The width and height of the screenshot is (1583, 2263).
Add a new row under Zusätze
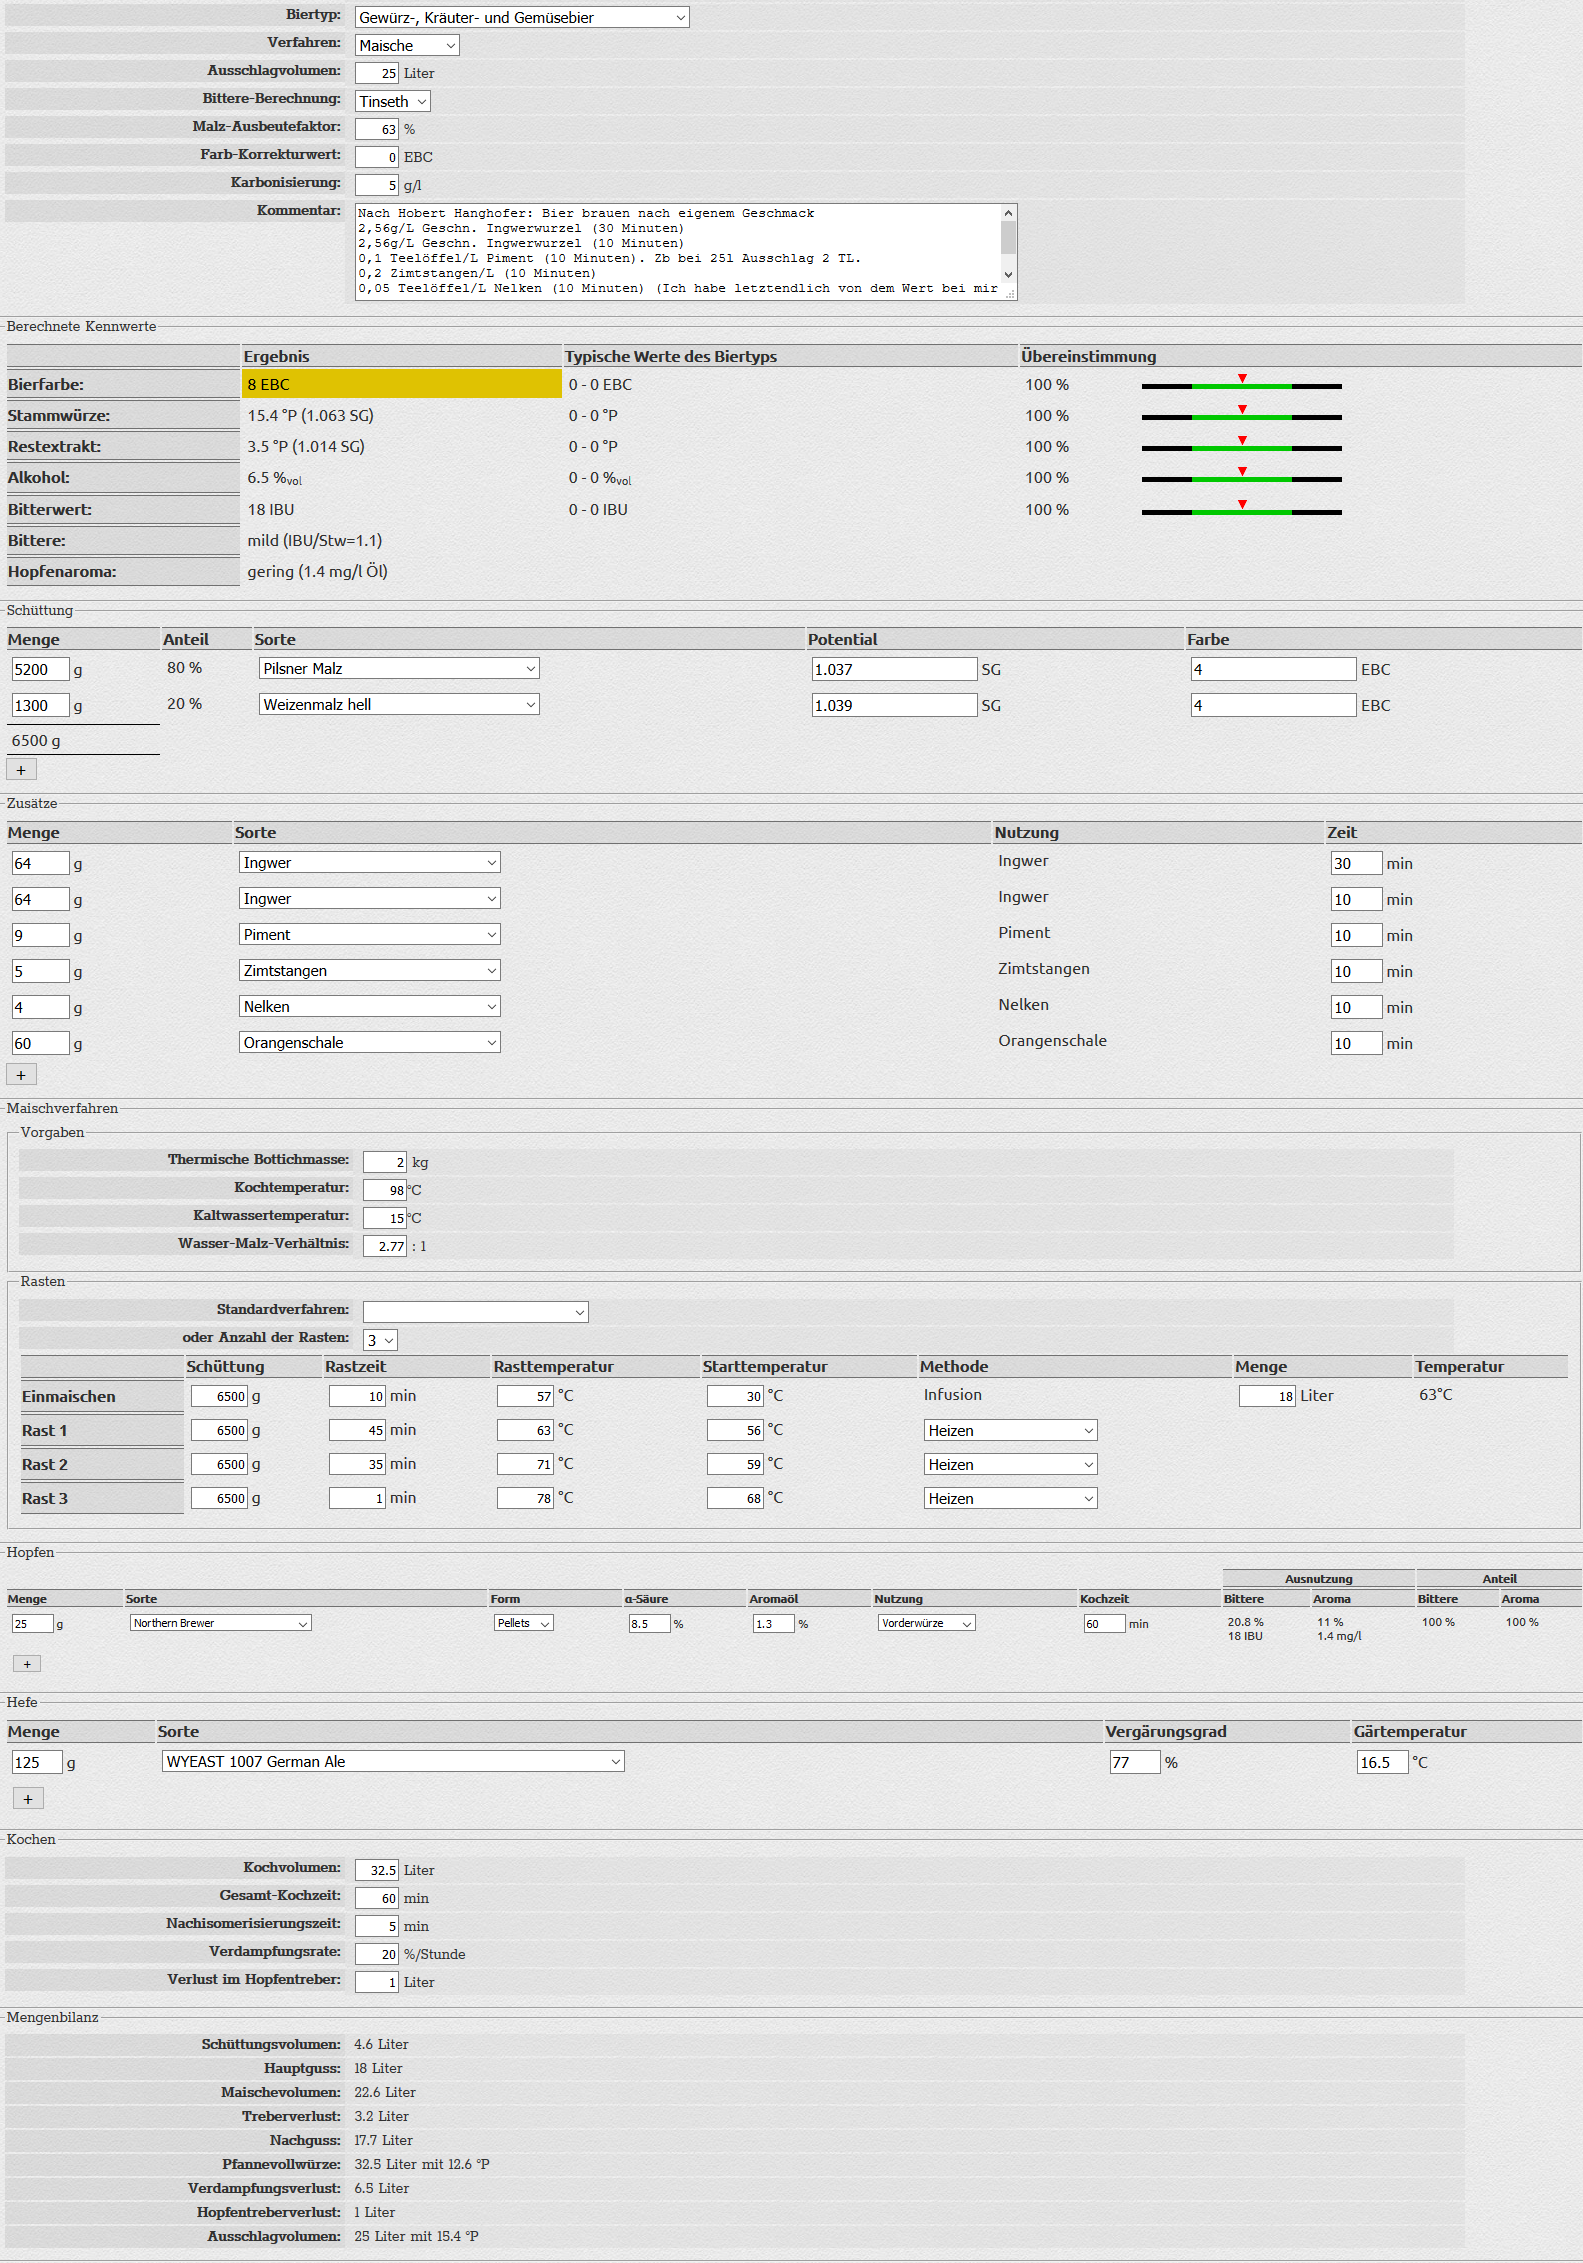point(21,1075)
